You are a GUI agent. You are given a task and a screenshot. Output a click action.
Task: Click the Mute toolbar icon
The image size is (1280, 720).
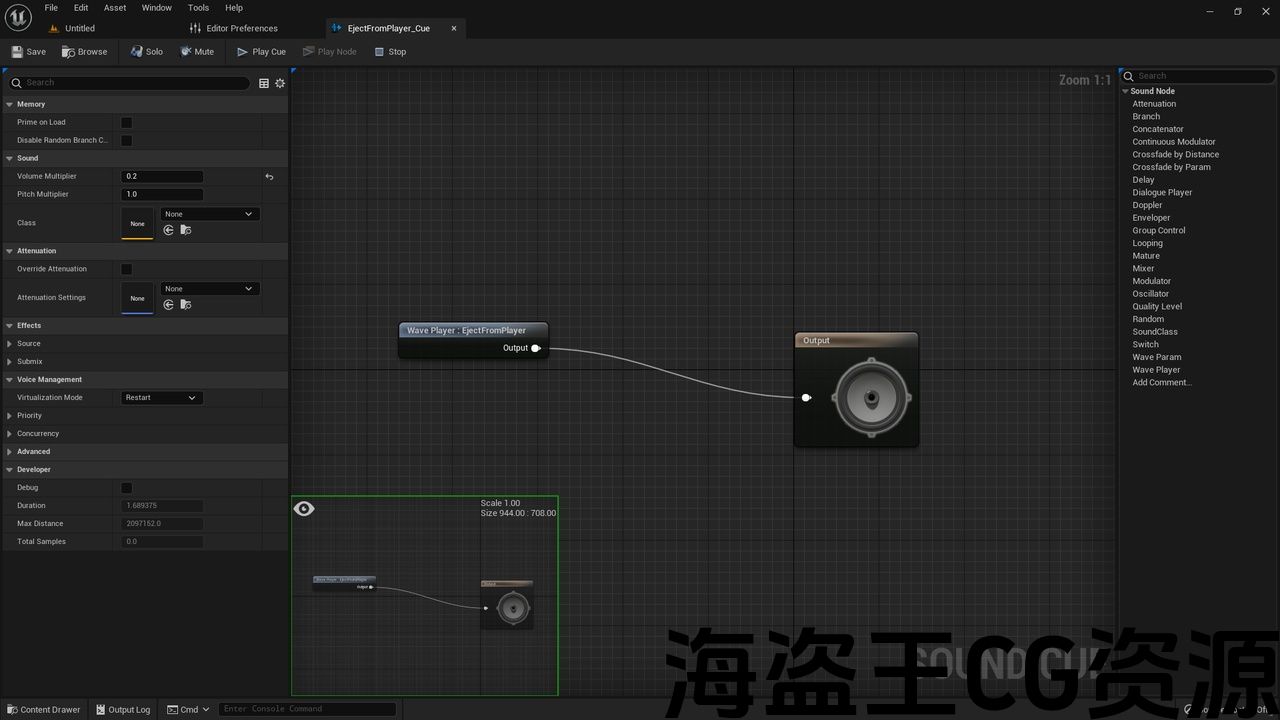[186, 52]
